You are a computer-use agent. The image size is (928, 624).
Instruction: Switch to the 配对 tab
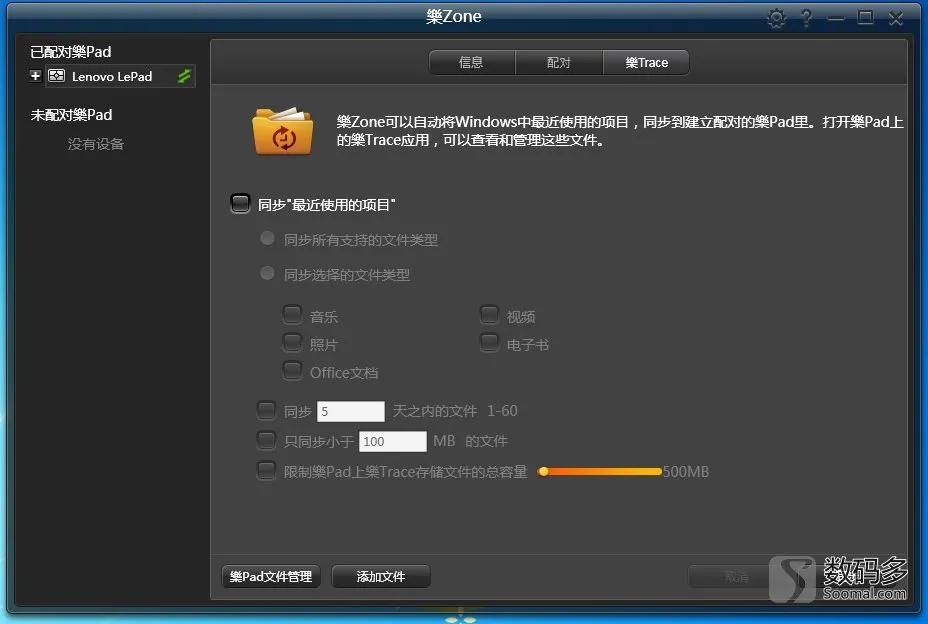click(x=559, y=62)
